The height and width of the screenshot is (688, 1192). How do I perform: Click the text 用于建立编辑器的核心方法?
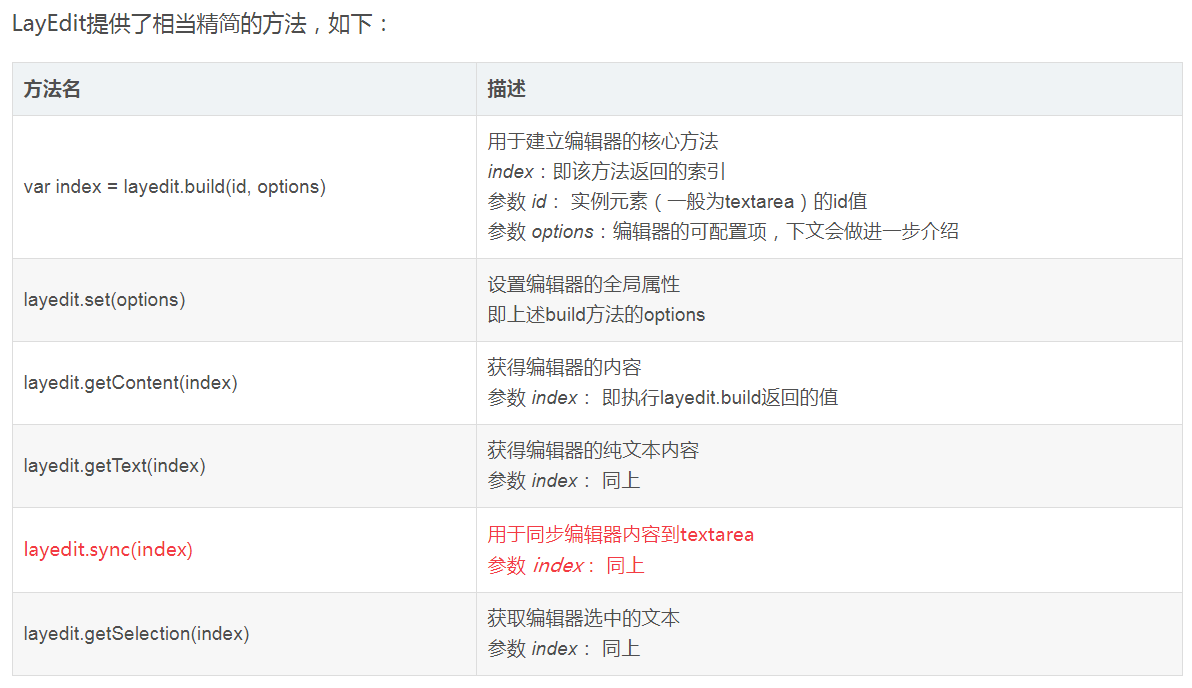(603, 142)
